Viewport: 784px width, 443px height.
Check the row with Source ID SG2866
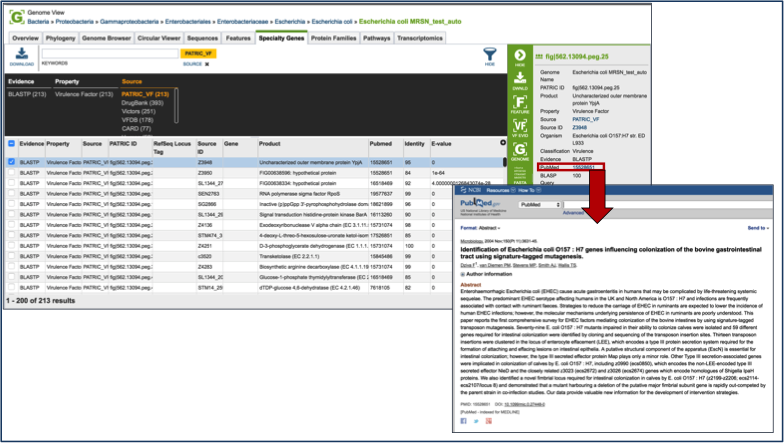point(12,204)
